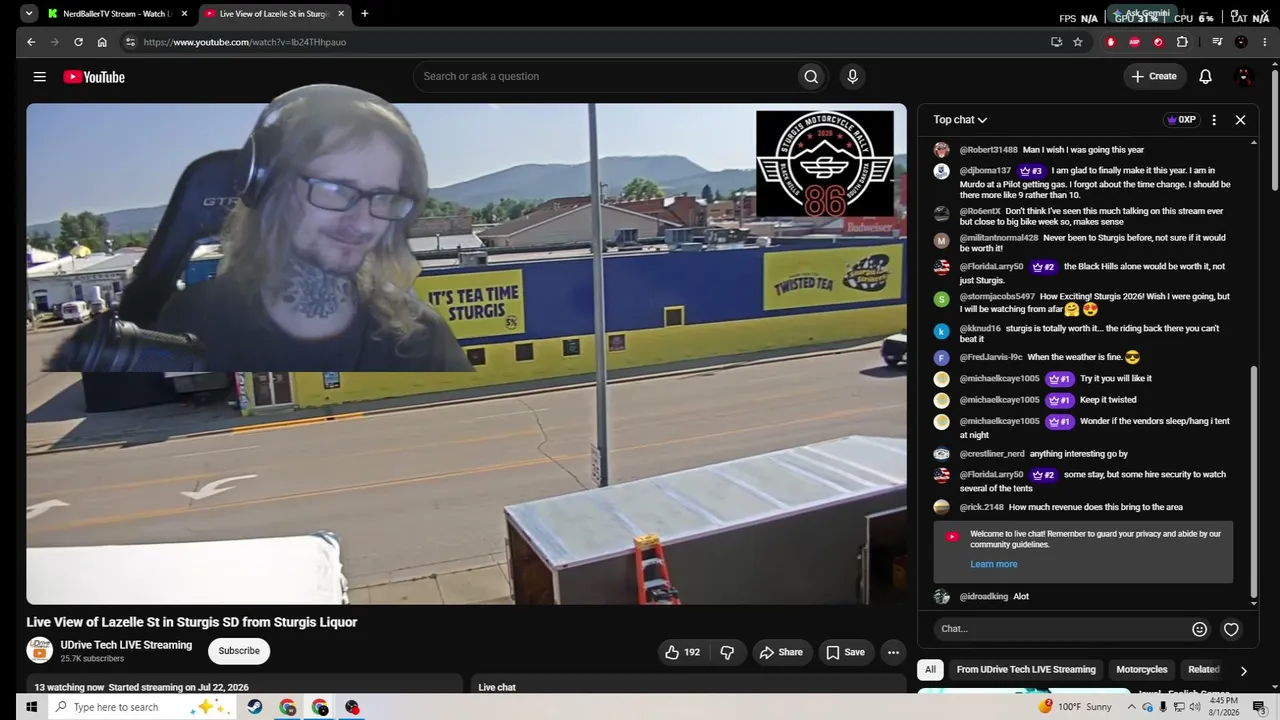Follow the Learn more chat guidelines link

pos(993,564)
